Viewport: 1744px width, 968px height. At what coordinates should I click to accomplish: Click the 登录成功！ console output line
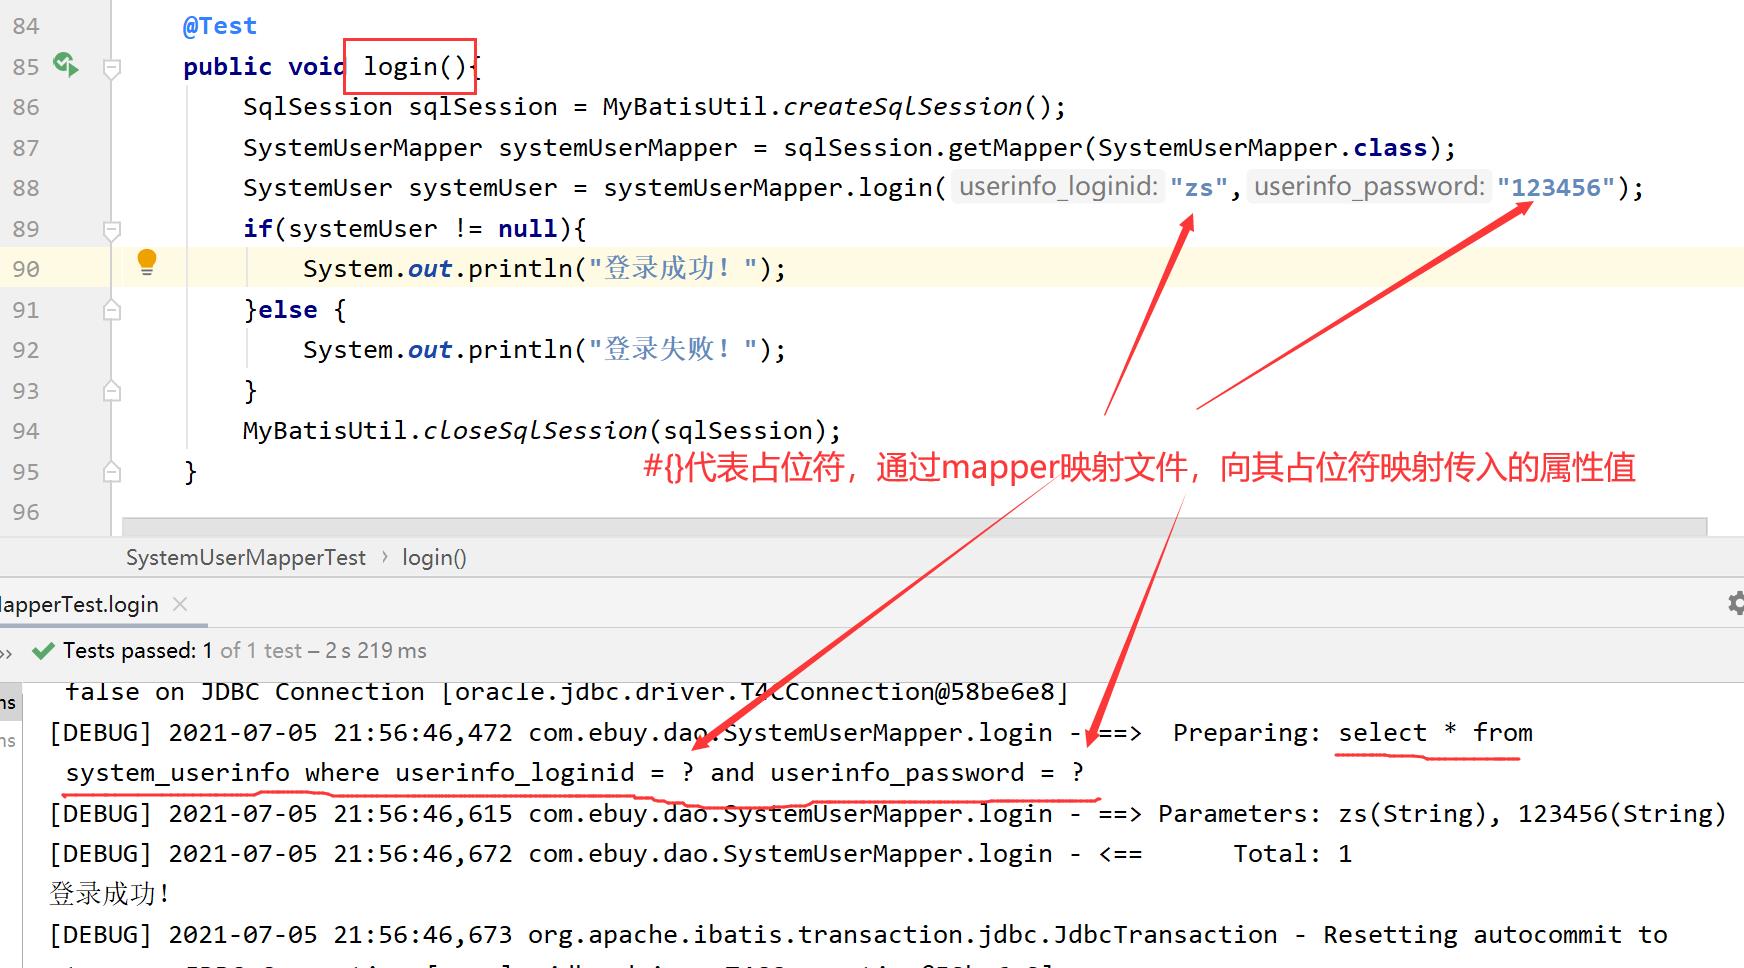[x=110, y=894]
